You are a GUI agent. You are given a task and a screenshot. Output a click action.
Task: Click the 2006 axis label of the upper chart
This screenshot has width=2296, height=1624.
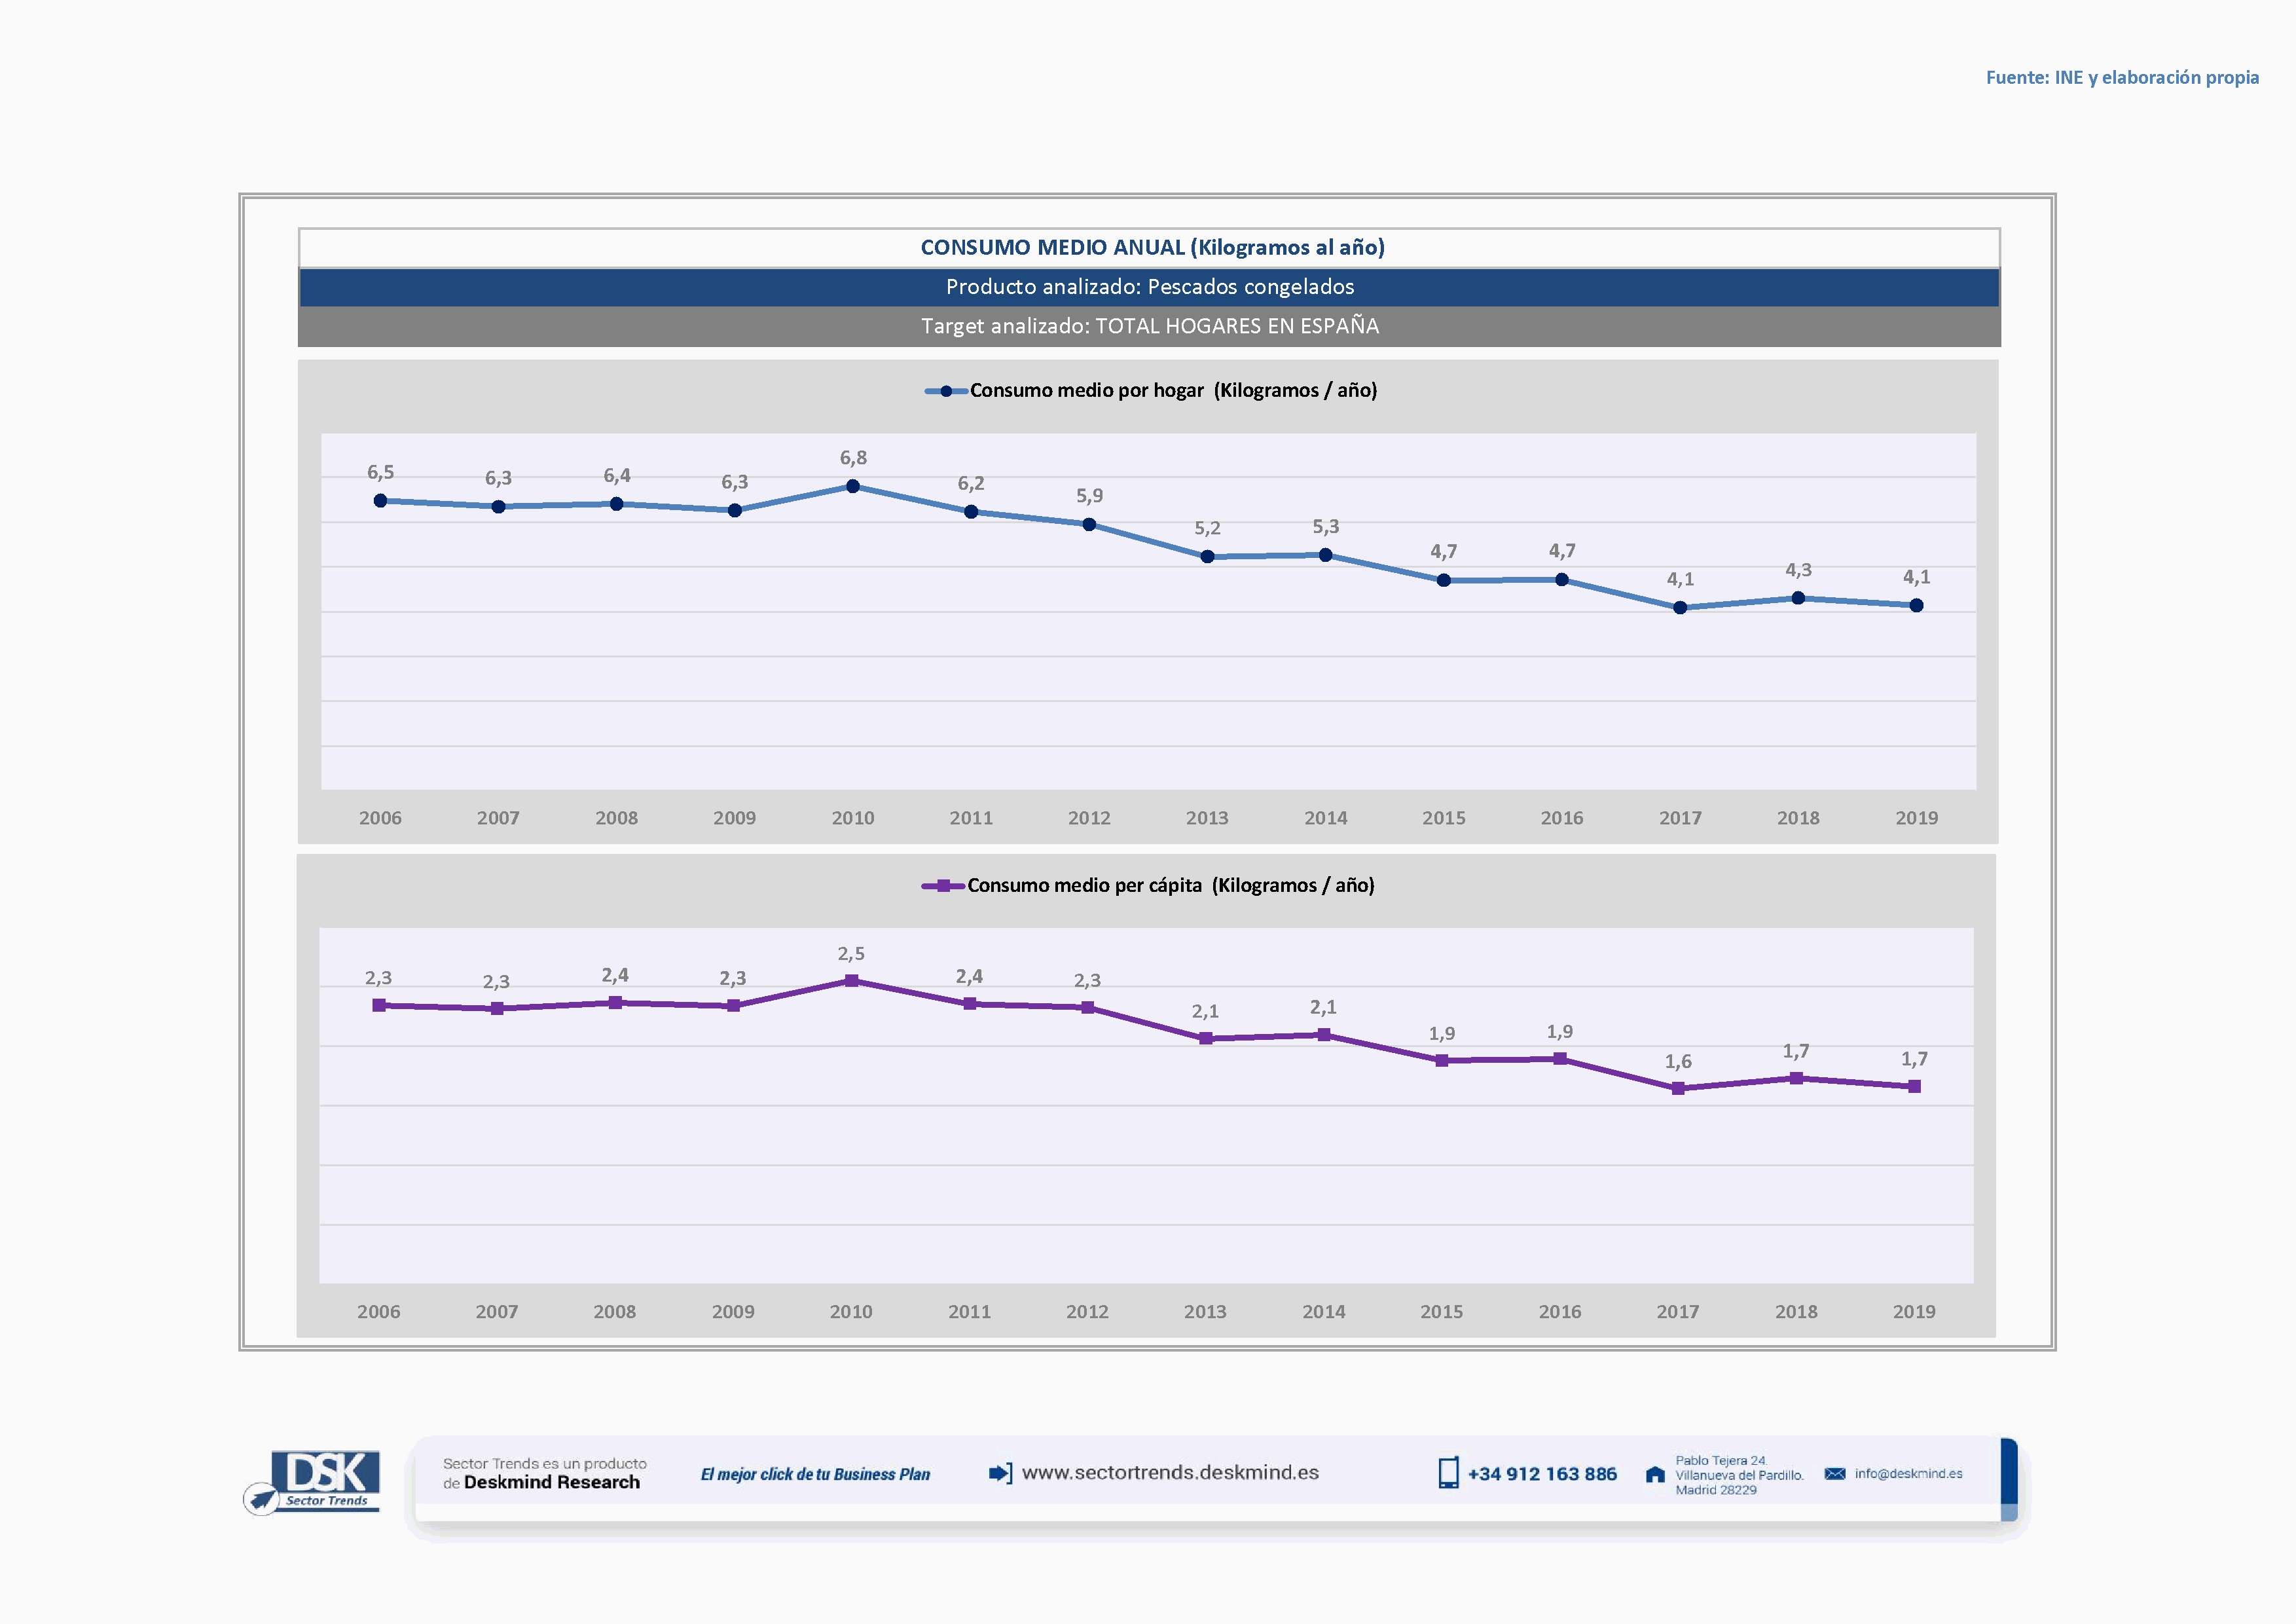[380, 818]
